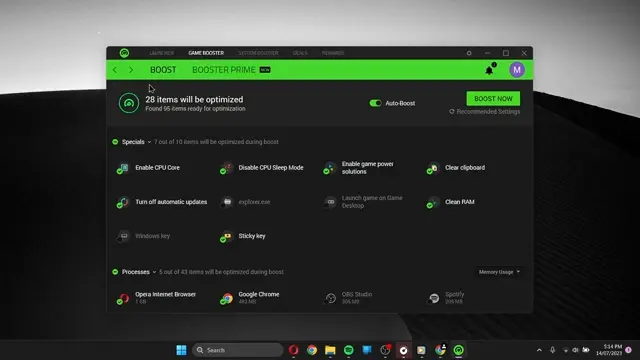Open the clock and date panel

[x=609, y=350]
